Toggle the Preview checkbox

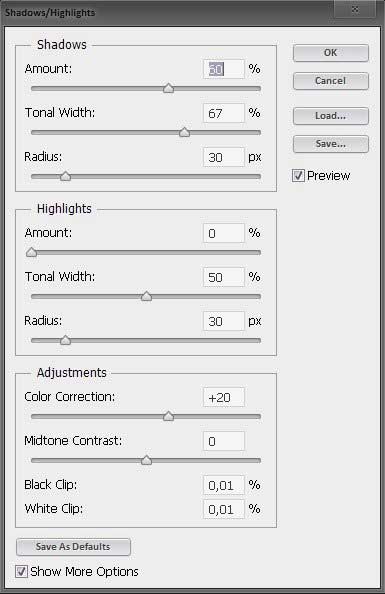[x=298, y=175]
